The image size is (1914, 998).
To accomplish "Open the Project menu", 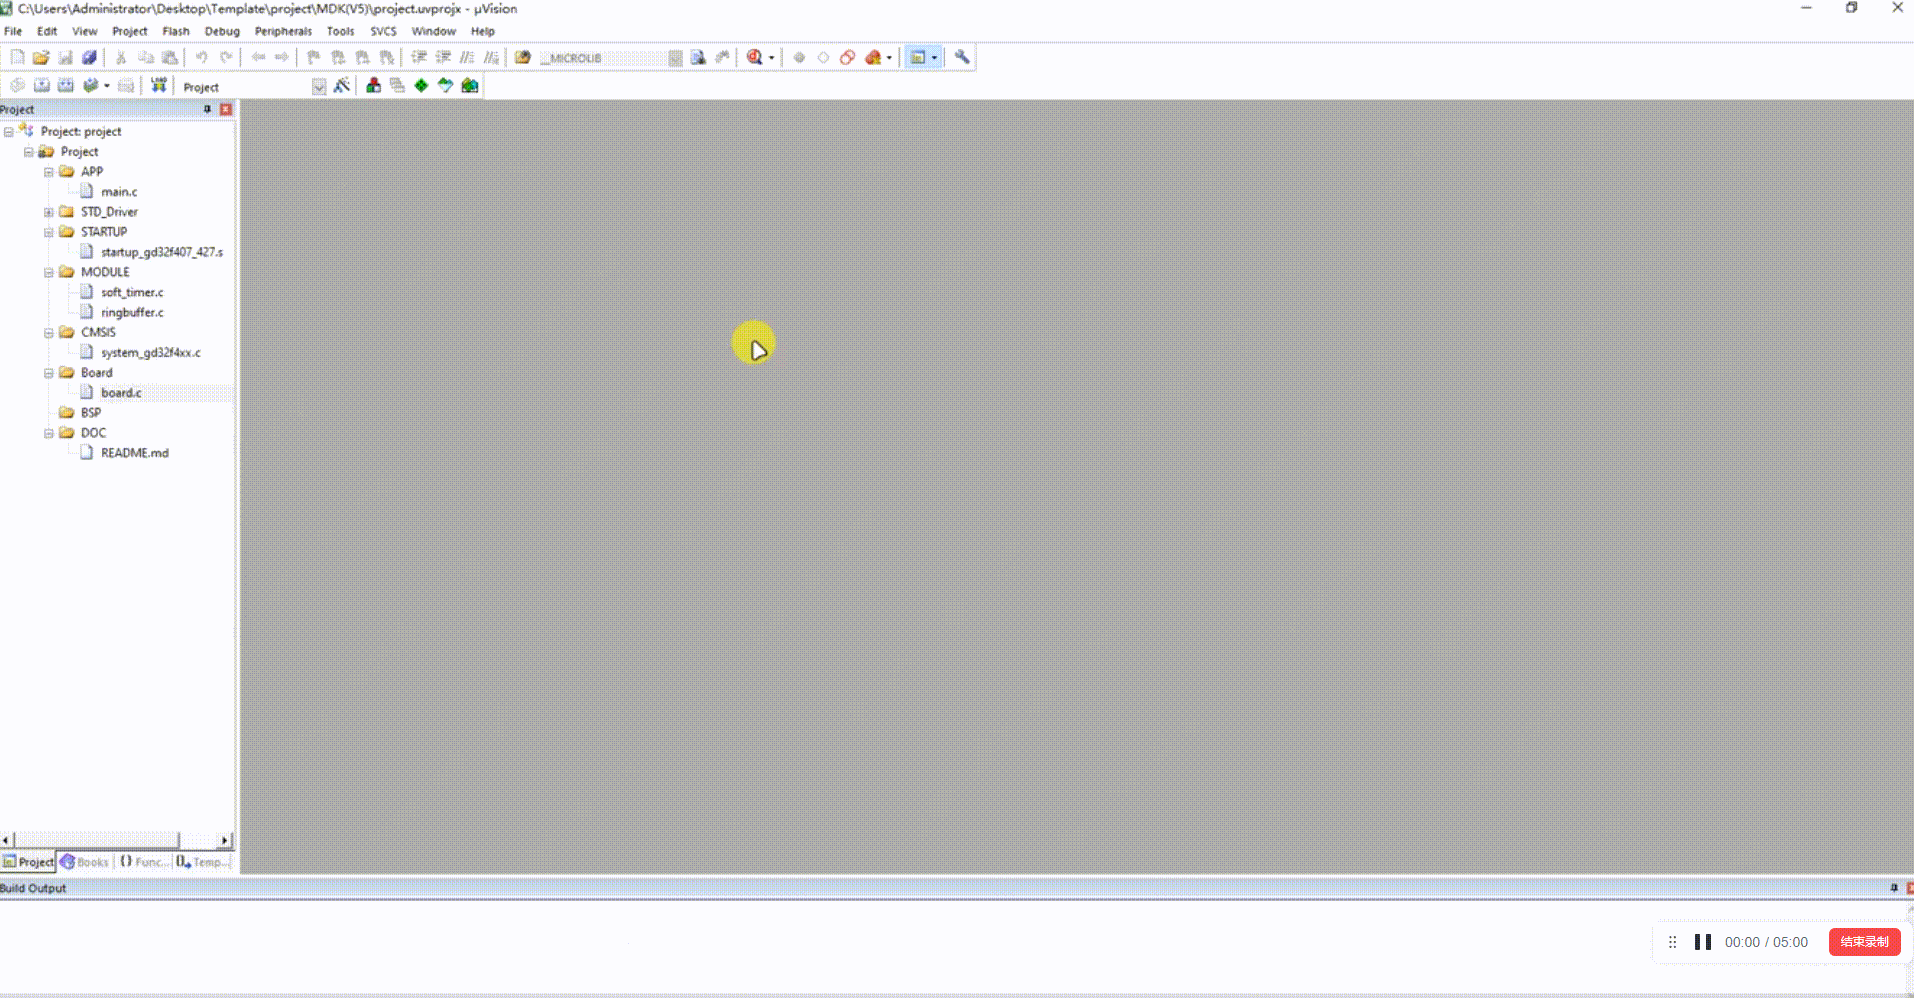I will (x=129, y=31).
